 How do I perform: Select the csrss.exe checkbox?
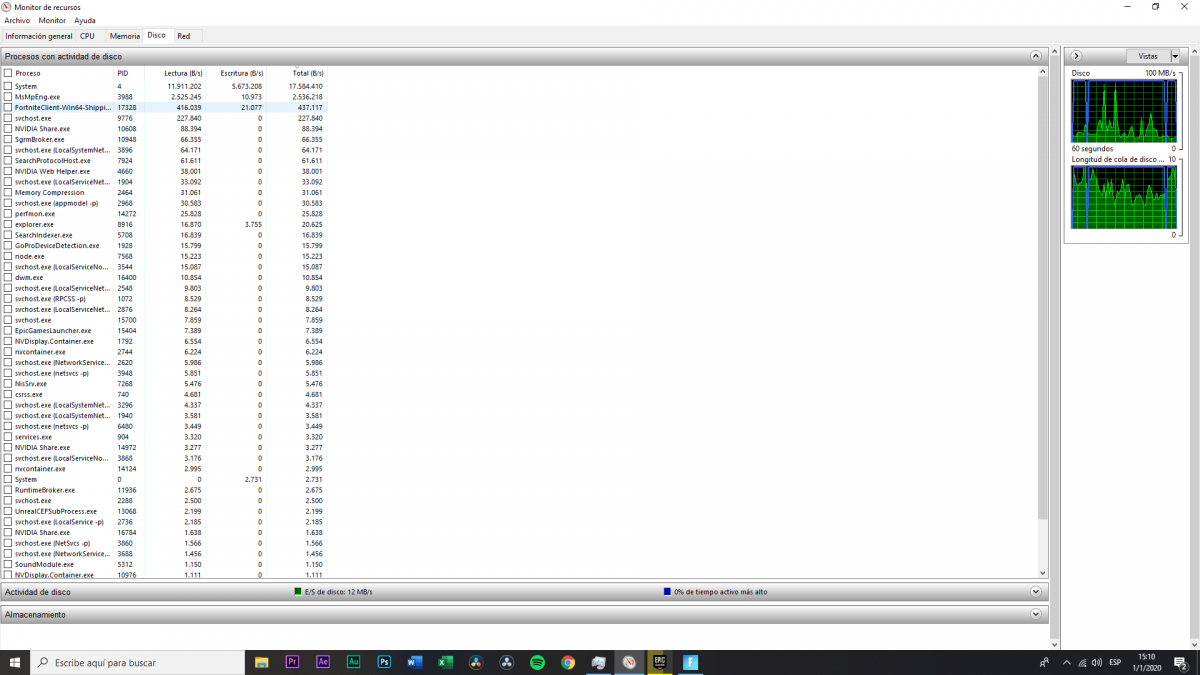click(8, 394)
